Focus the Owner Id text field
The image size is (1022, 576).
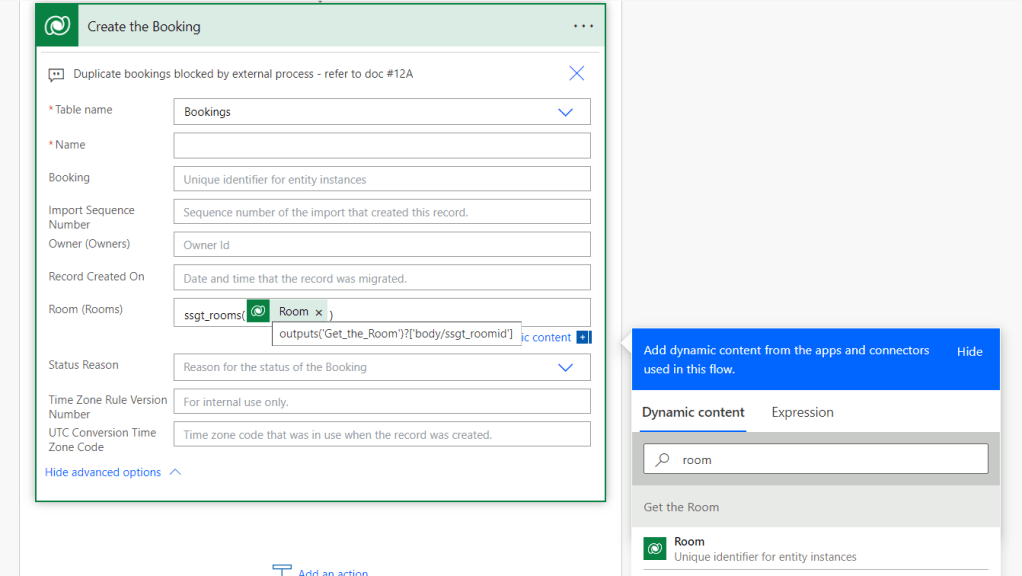(x=381, y=245)
